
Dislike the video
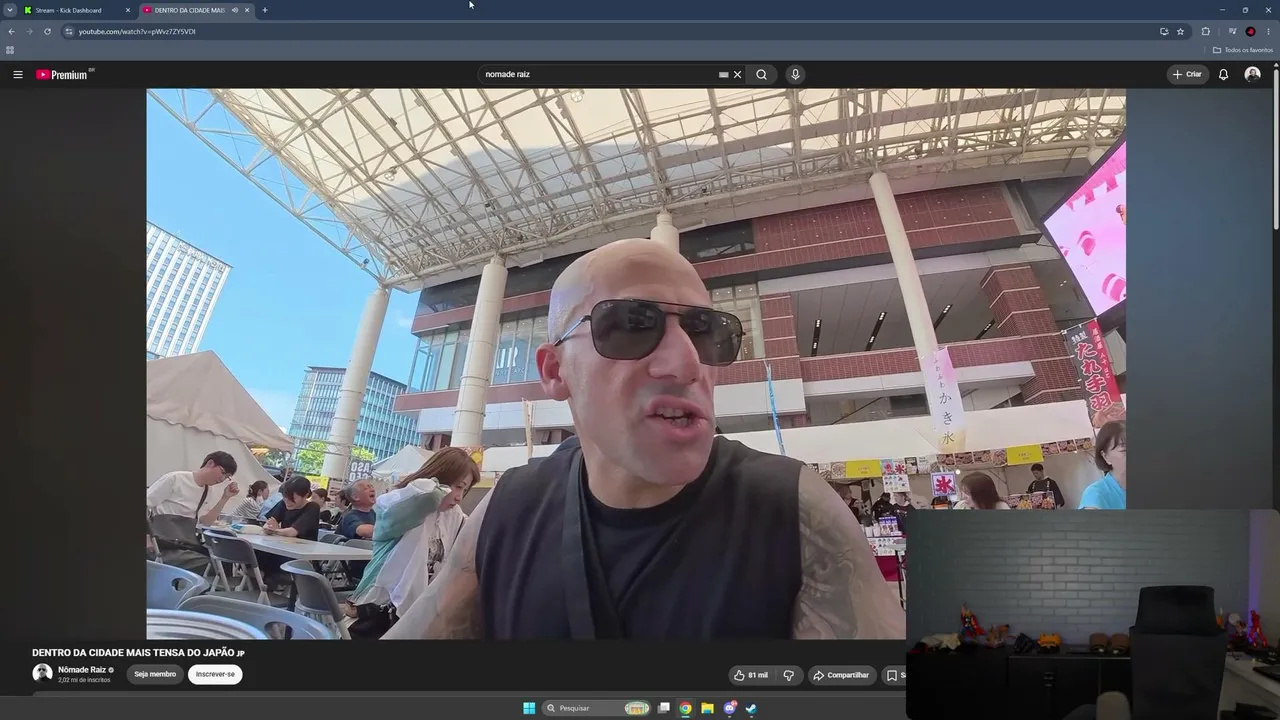(788, 675)
